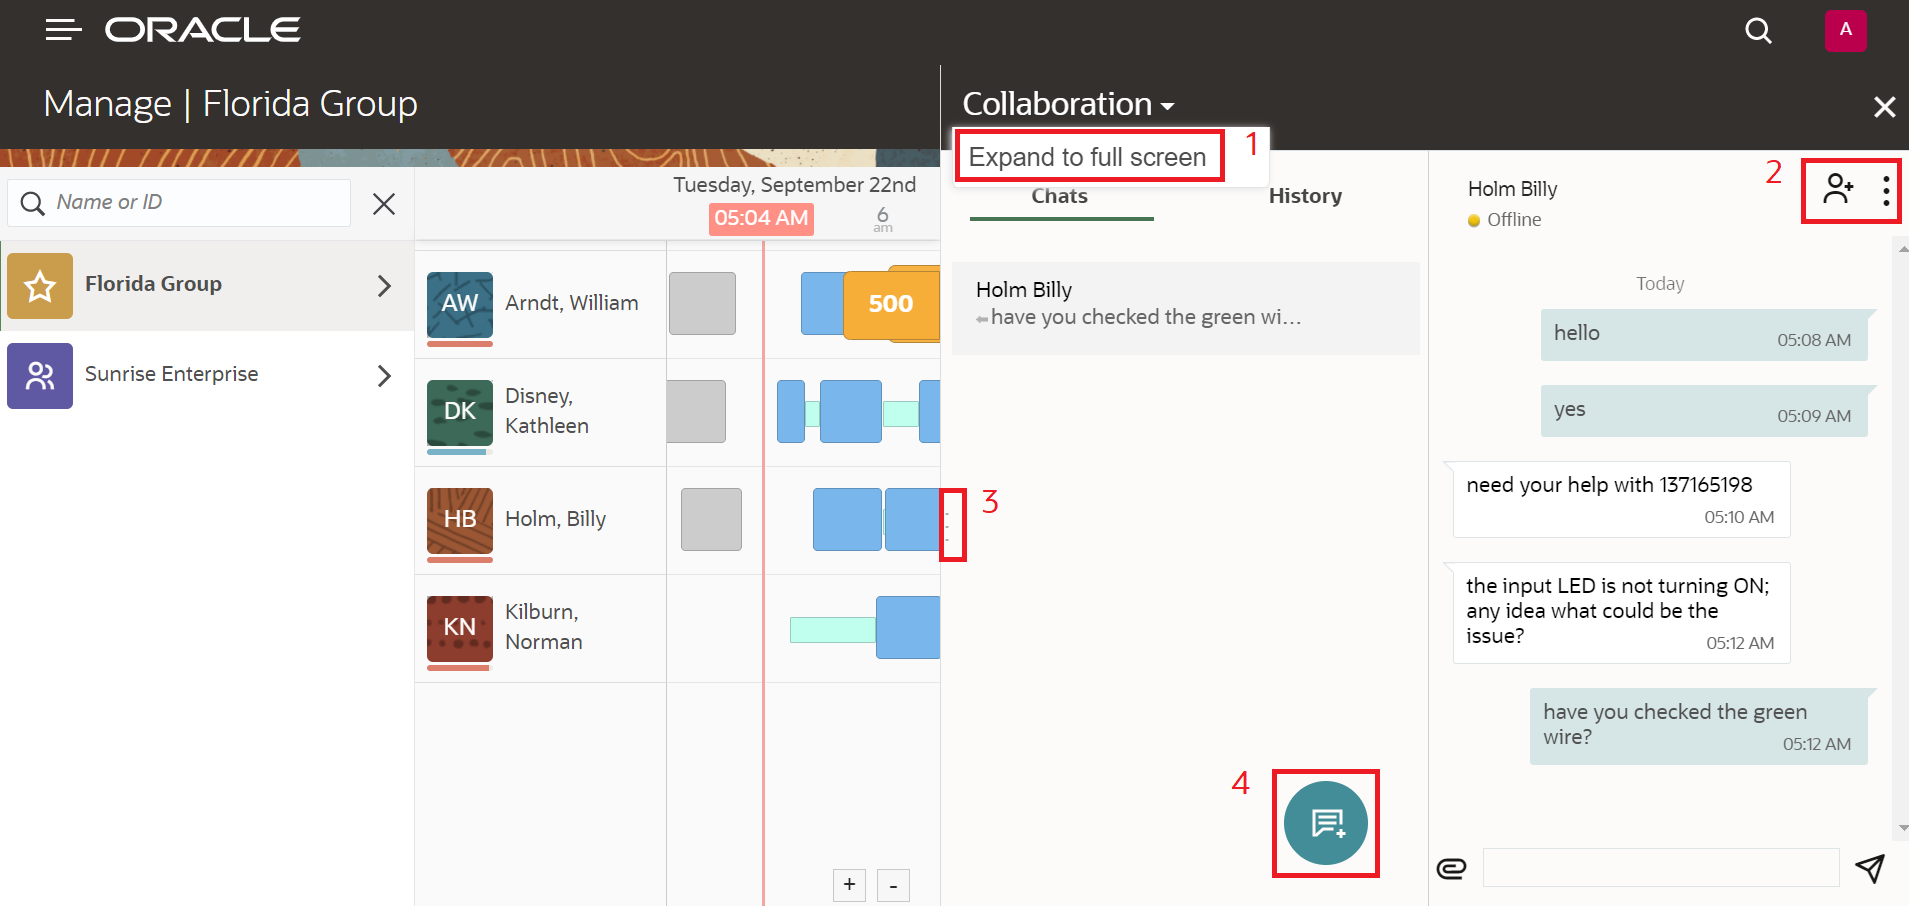Switch to the History tab
Image resolution: width=1909 pixels, height=906 pixels.
tap(1305, 196)
